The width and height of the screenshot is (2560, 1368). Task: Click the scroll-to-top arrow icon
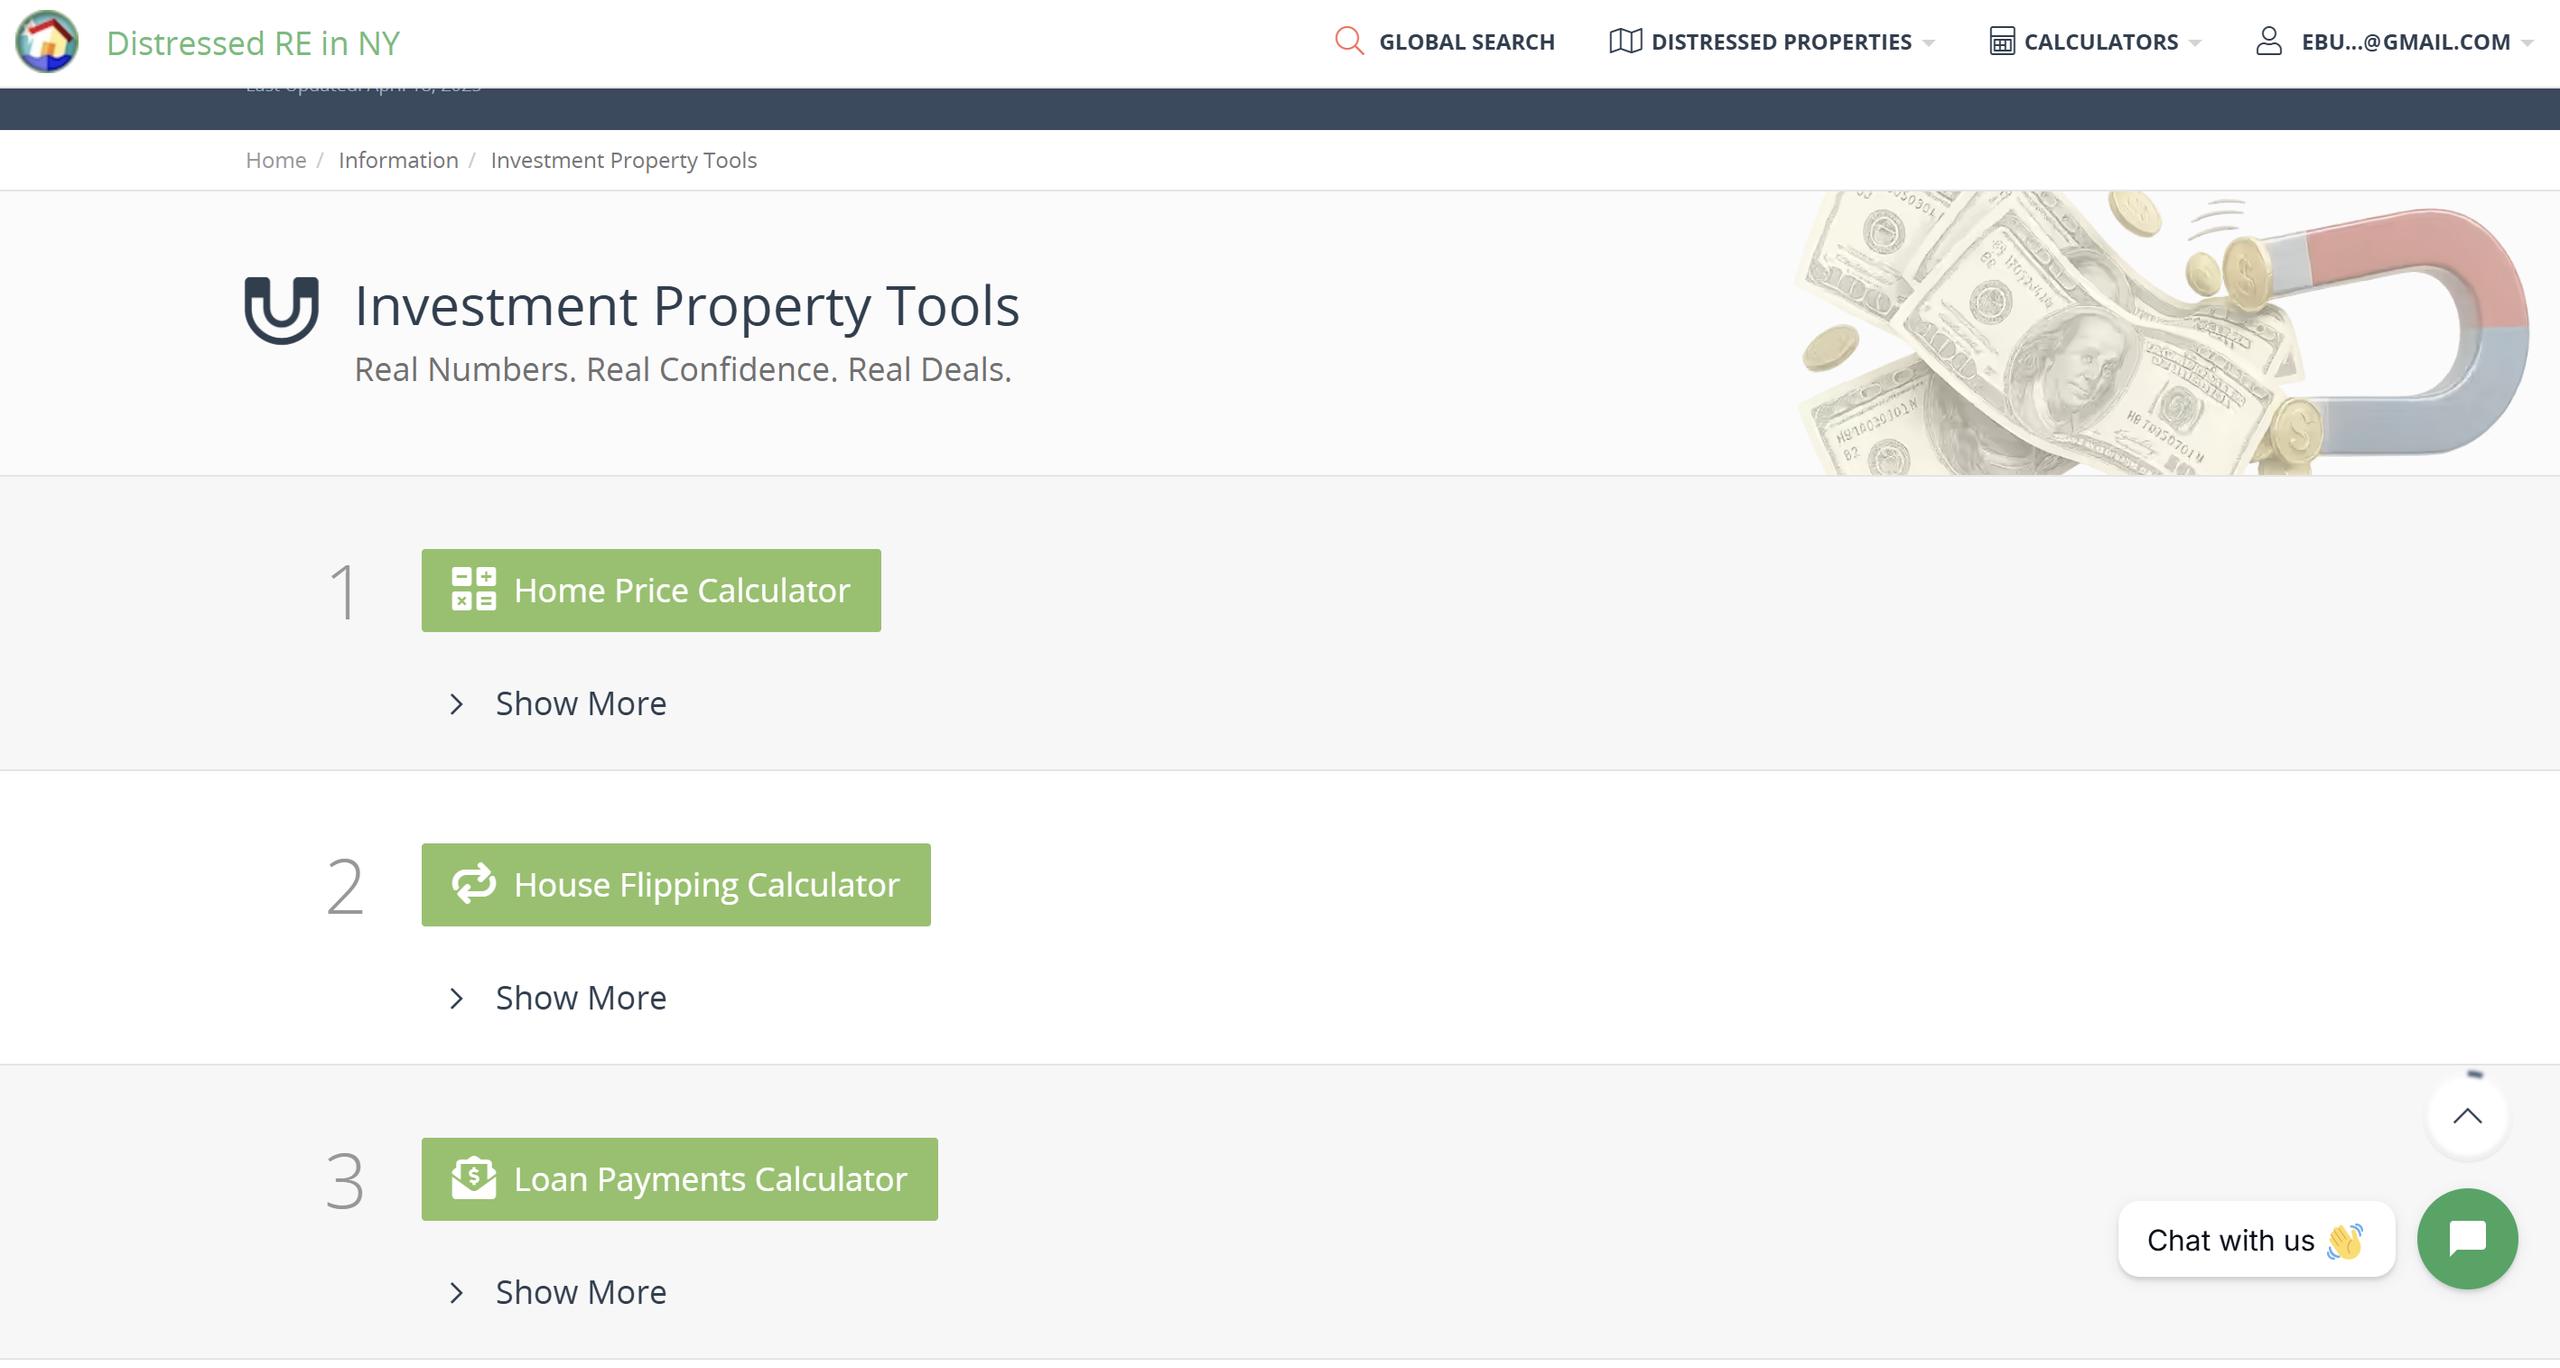pos(2467,1116)
